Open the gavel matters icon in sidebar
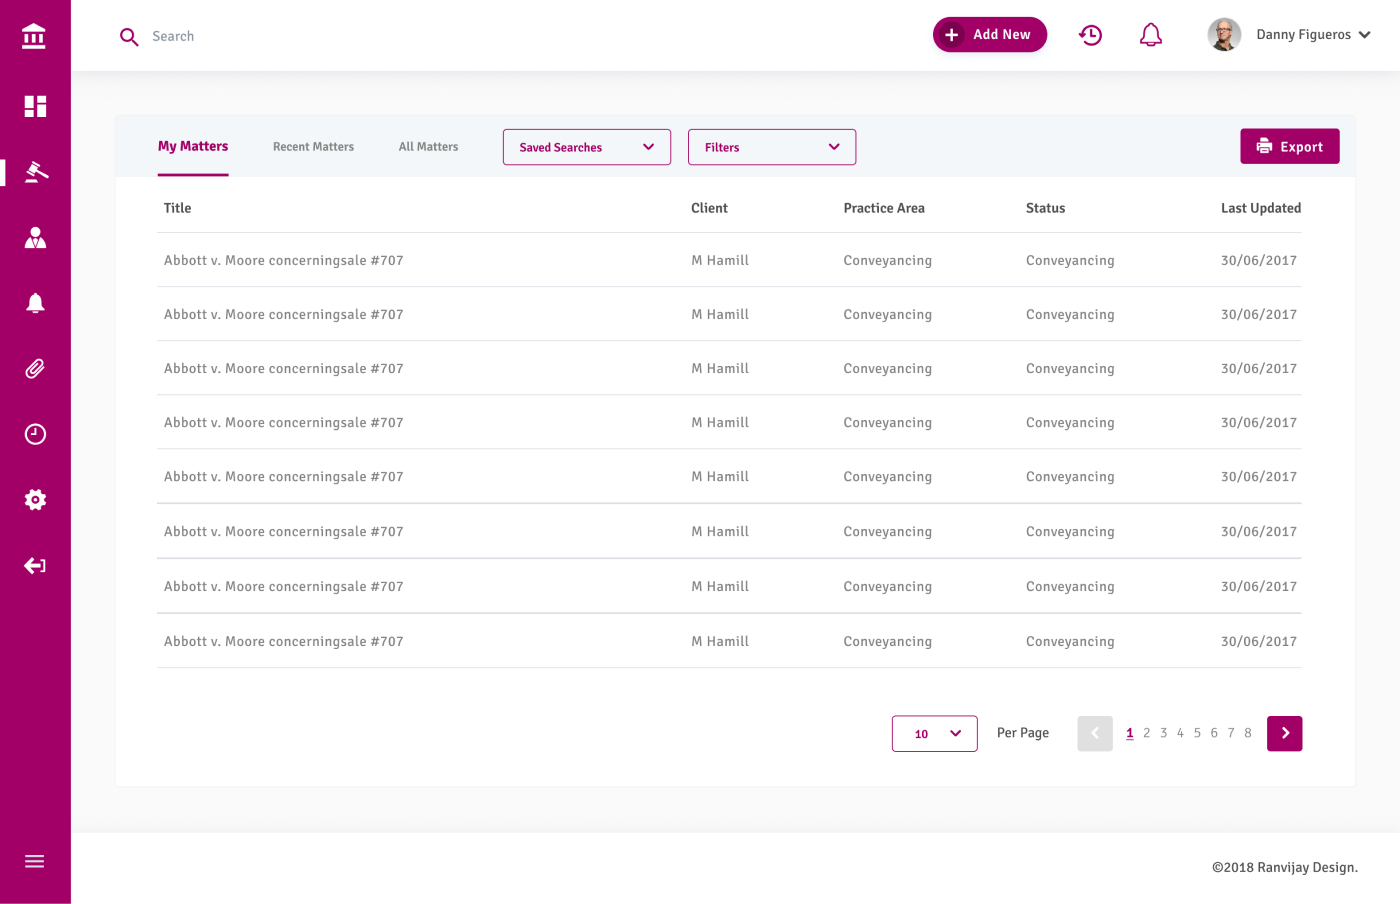 click(x=35, y=172)
